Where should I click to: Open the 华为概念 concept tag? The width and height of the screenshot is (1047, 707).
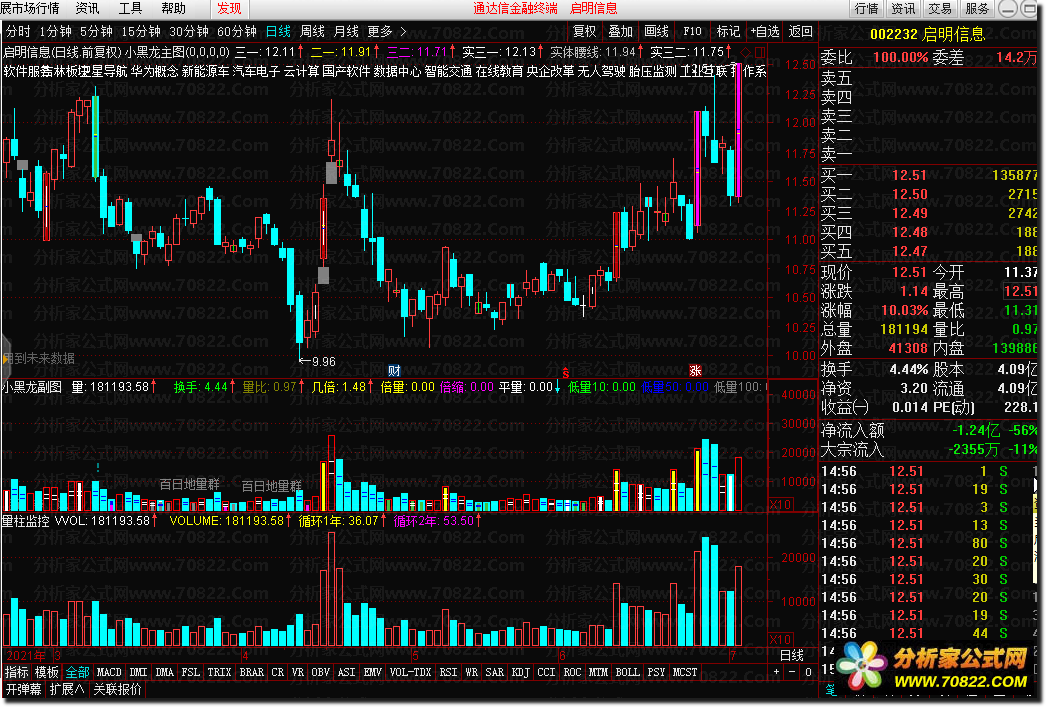(x=154, y=71)
